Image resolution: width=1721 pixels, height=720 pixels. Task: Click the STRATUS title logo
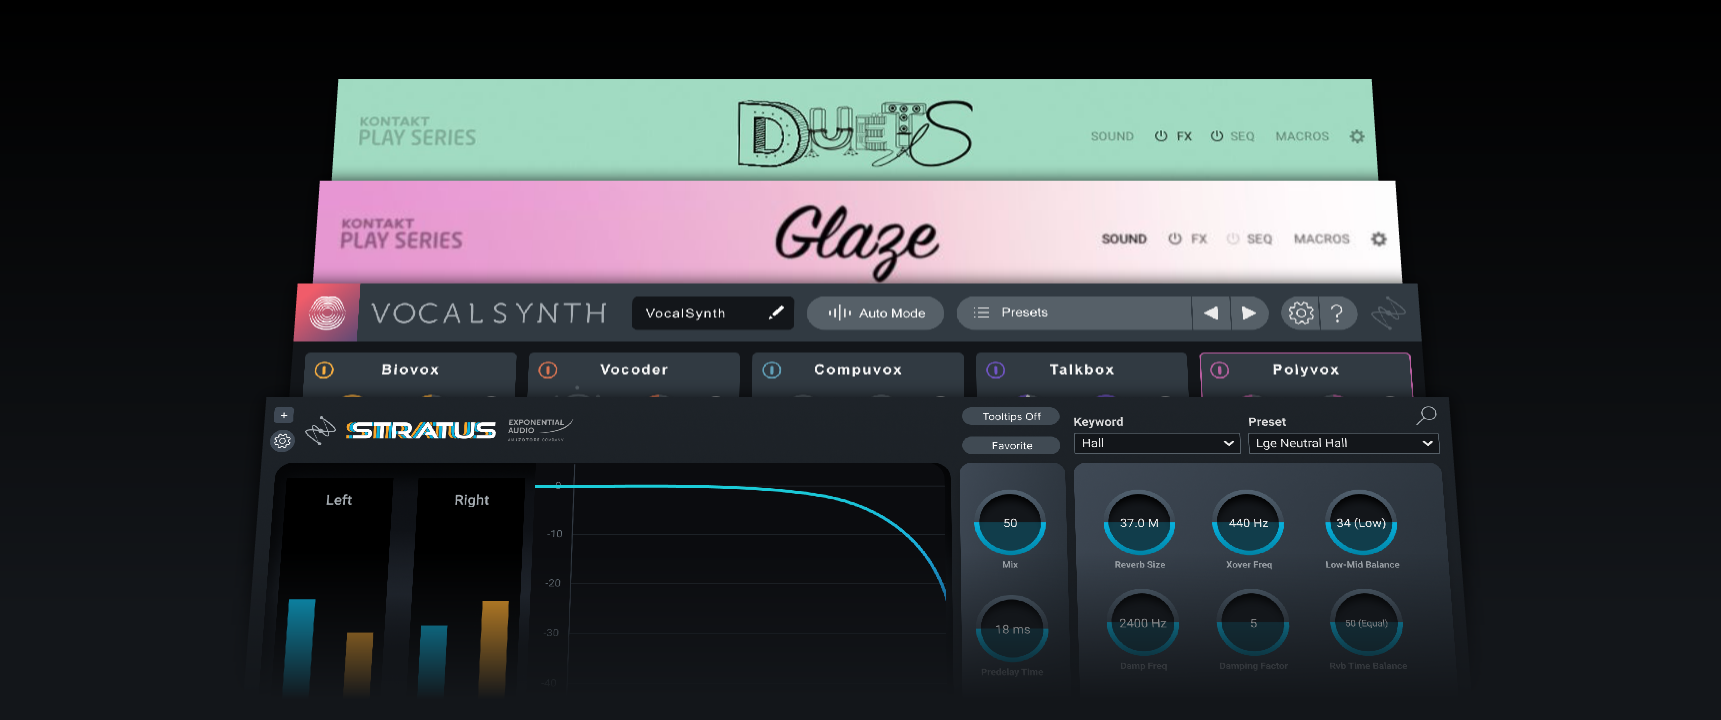(421, 431)
